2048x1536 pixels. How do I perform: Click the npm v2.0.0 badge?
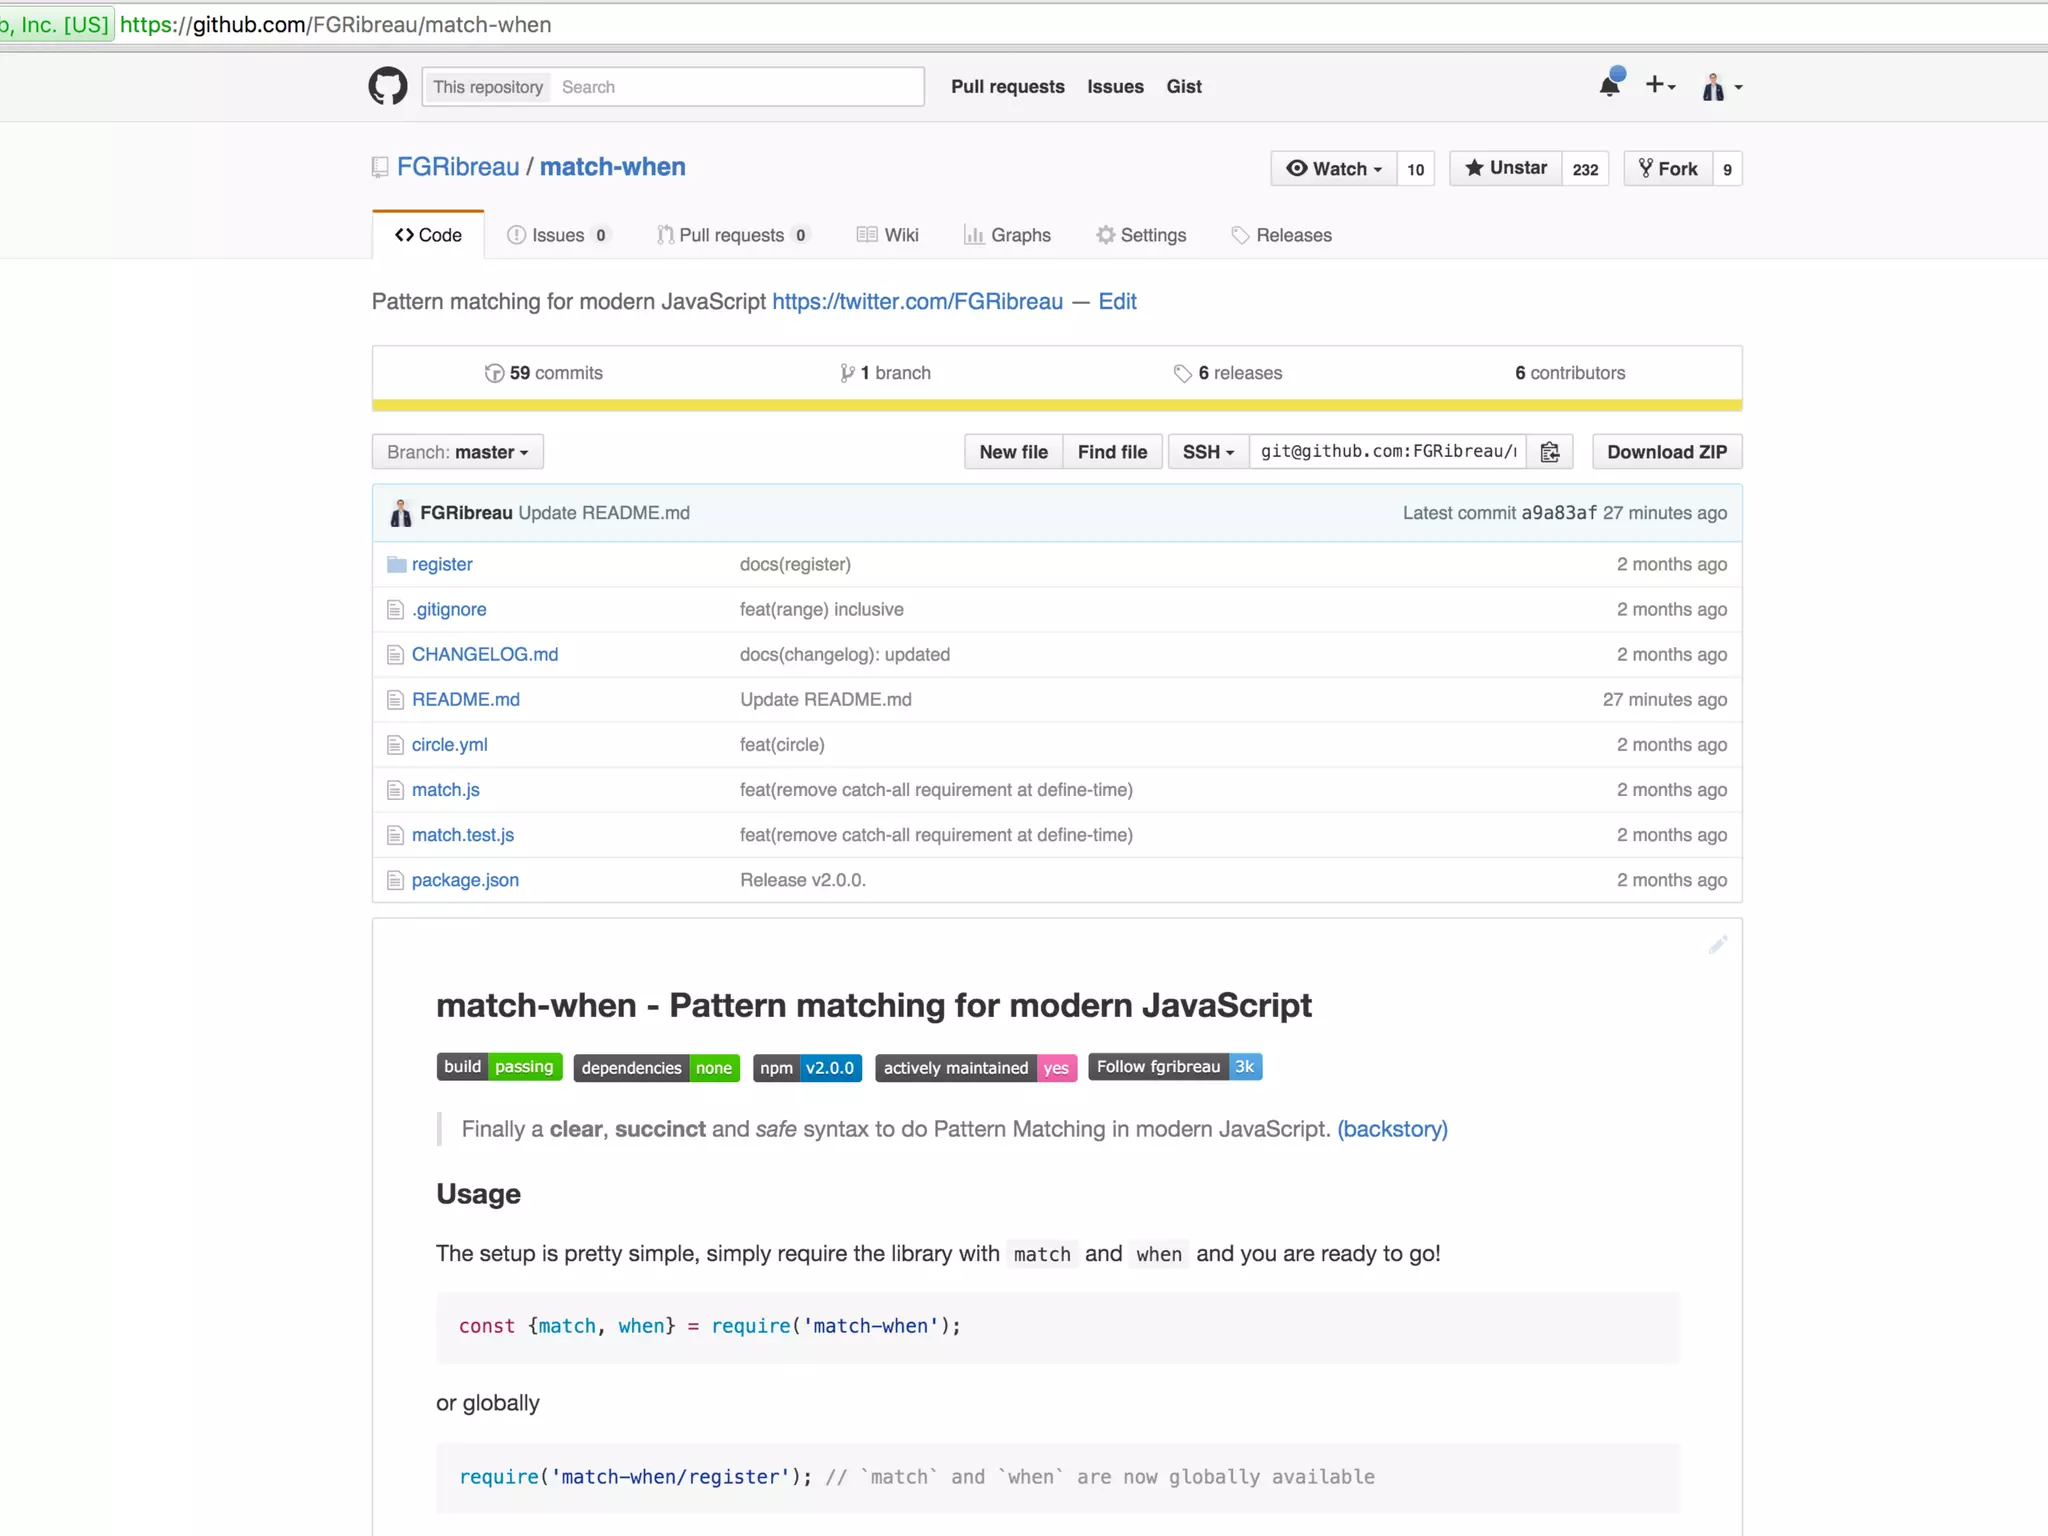(807, 1068)
